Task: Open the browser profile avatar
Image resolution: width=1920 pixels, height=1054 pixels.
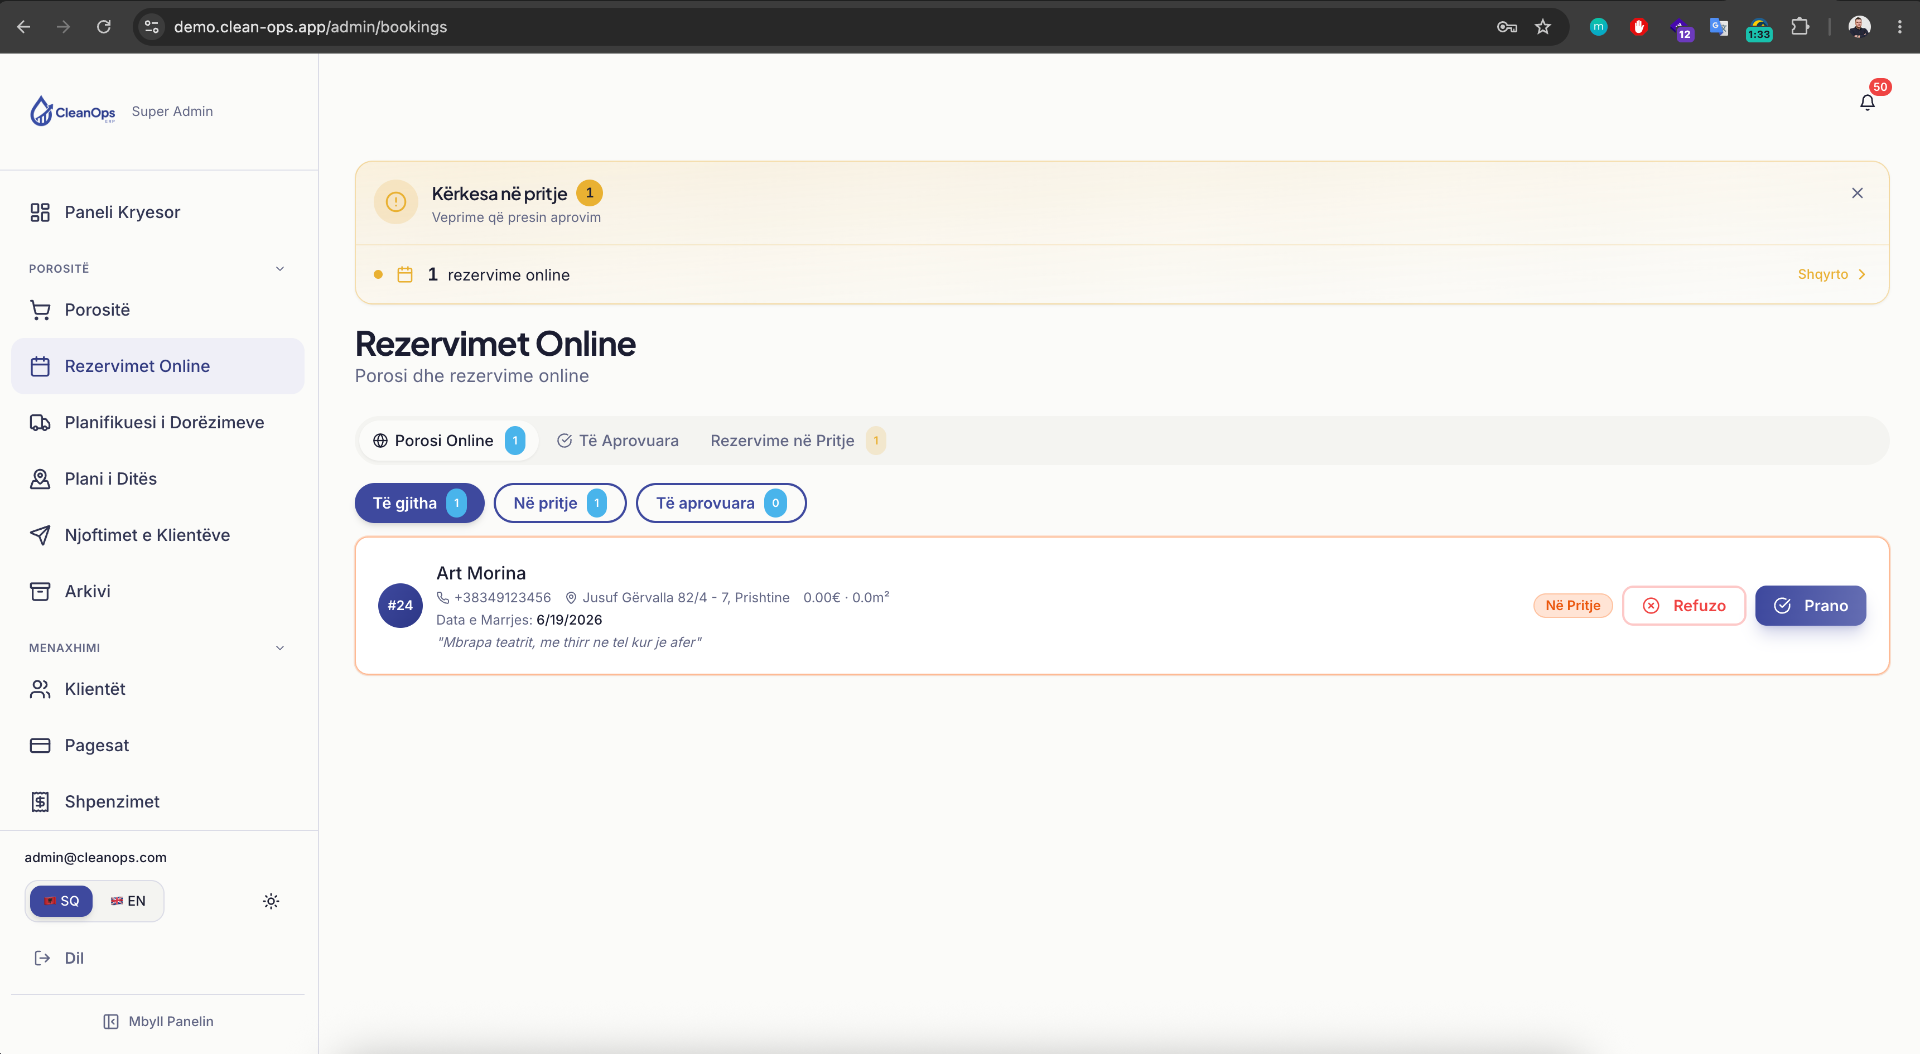Action: (1859, 27)
